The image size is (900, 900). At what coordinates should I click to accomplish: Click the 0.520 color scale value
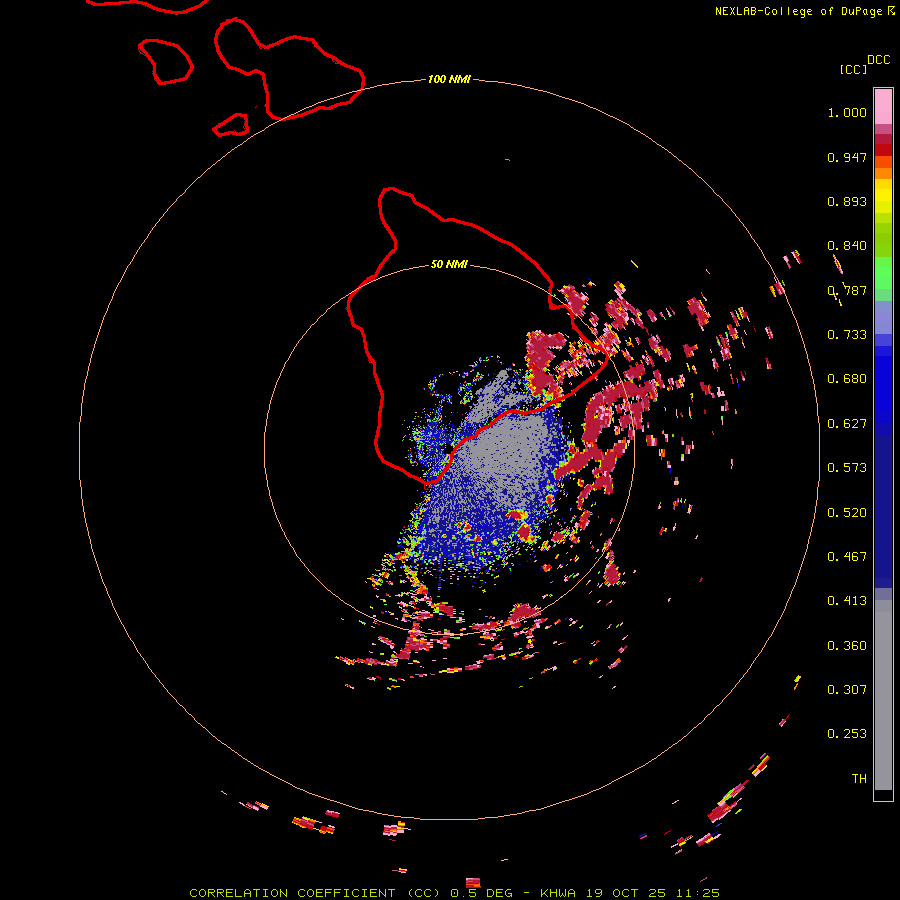[847, 513]
